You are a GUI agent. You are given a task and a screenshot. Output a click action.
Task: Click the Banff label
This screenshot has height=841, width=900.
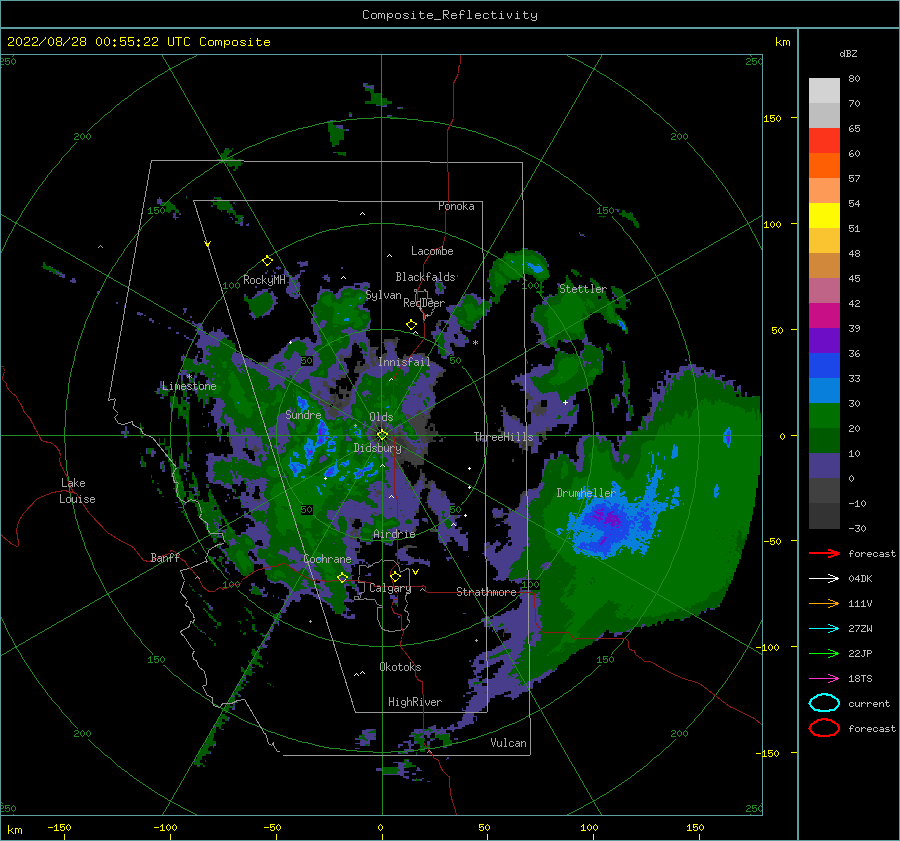(165, 557)
